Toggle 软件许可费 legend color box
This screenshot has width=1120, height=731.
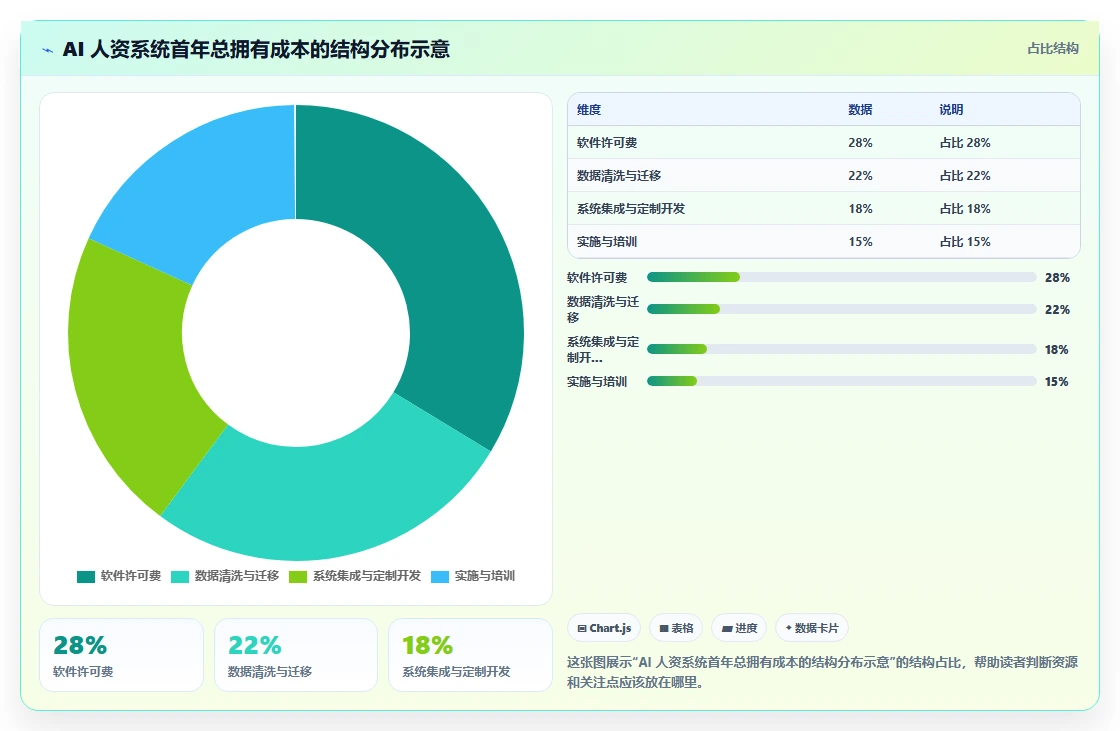click(86, 577)
